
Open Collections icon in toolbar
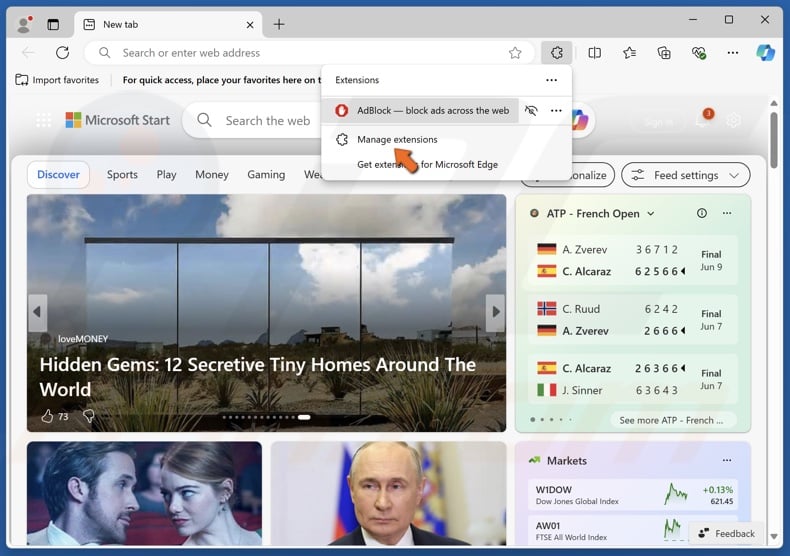tap(664, 52)
